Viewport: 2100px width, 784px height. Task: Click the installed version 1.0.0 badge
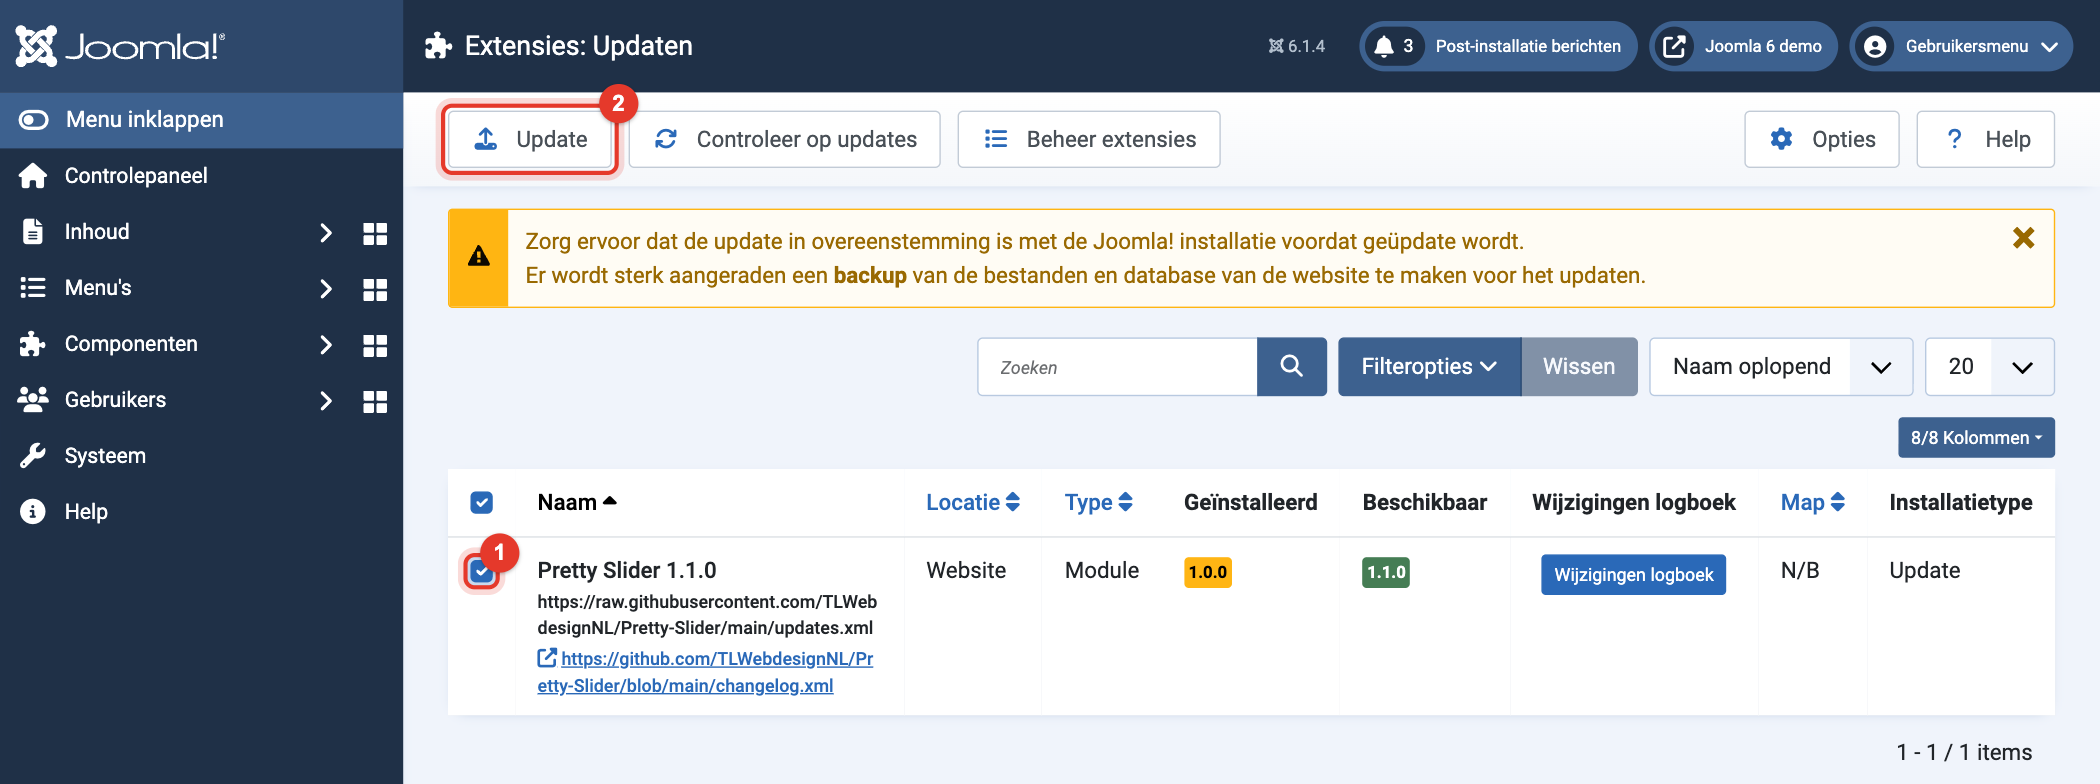[1208, 573]
